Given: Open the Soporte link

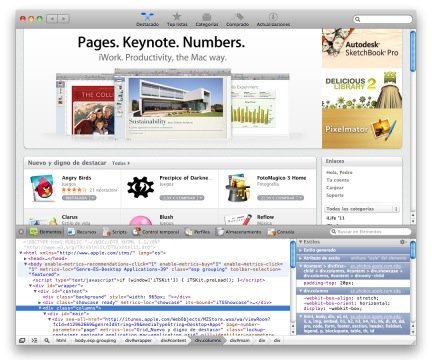Looking at the screenshot, I should [x=335, y=195].
